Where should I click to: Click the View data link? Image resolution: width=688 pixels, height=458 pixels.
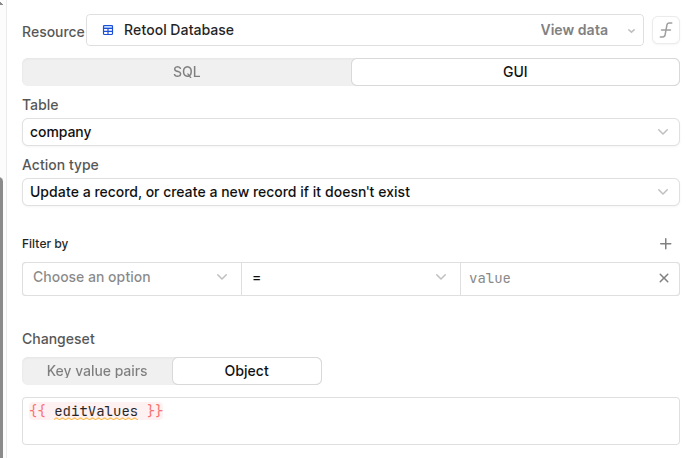tap(574, 30)
